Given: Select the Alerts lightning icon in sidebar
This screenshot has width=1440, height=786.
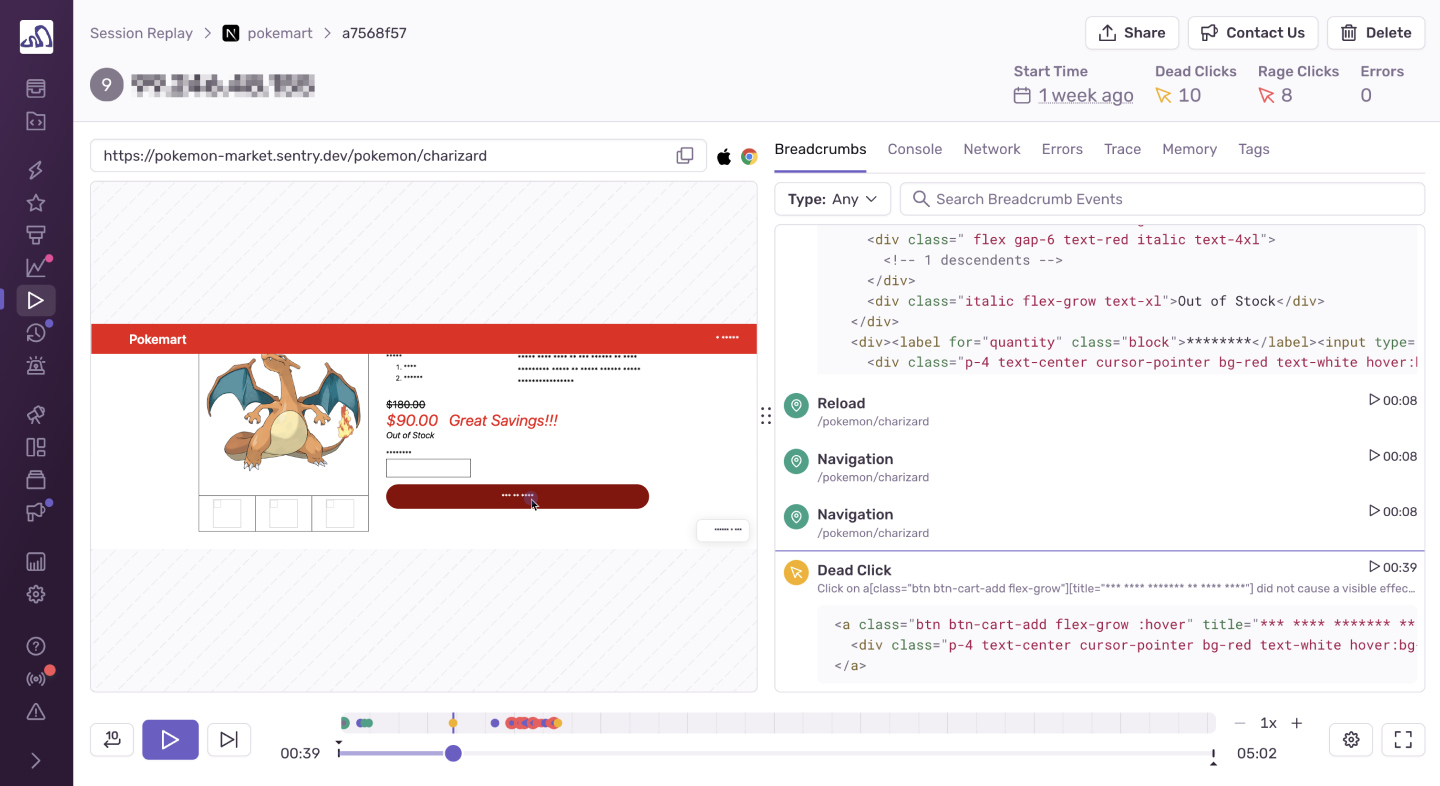Looking at the screenshot, I should (36, 170).
